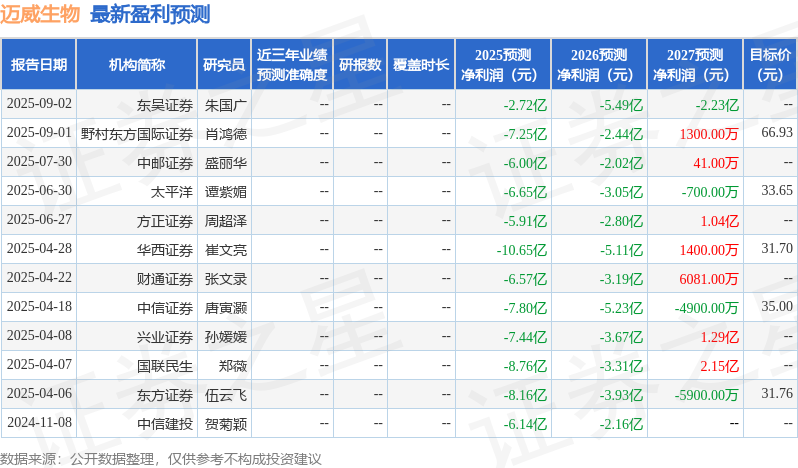Select analyst name 盛丽华
Viewport: 798px width, 468px height.
pos(225,163)
